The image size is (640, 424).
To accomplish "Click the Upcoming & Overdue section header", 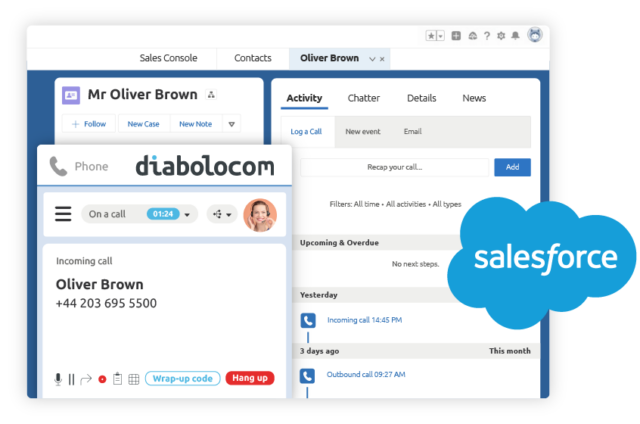I will [339, 242].
